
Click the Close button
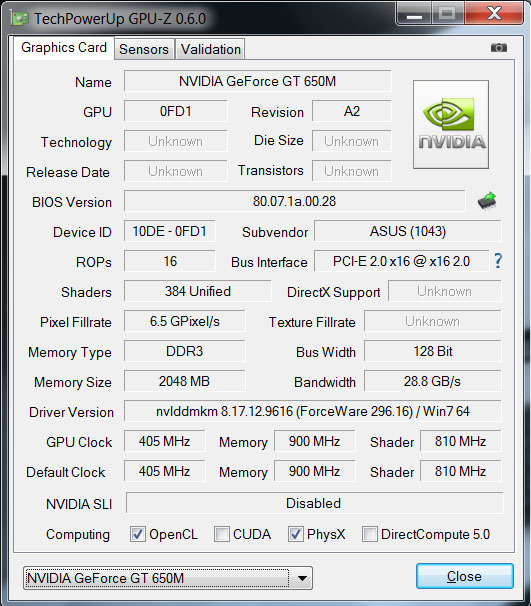coord(465,576)
